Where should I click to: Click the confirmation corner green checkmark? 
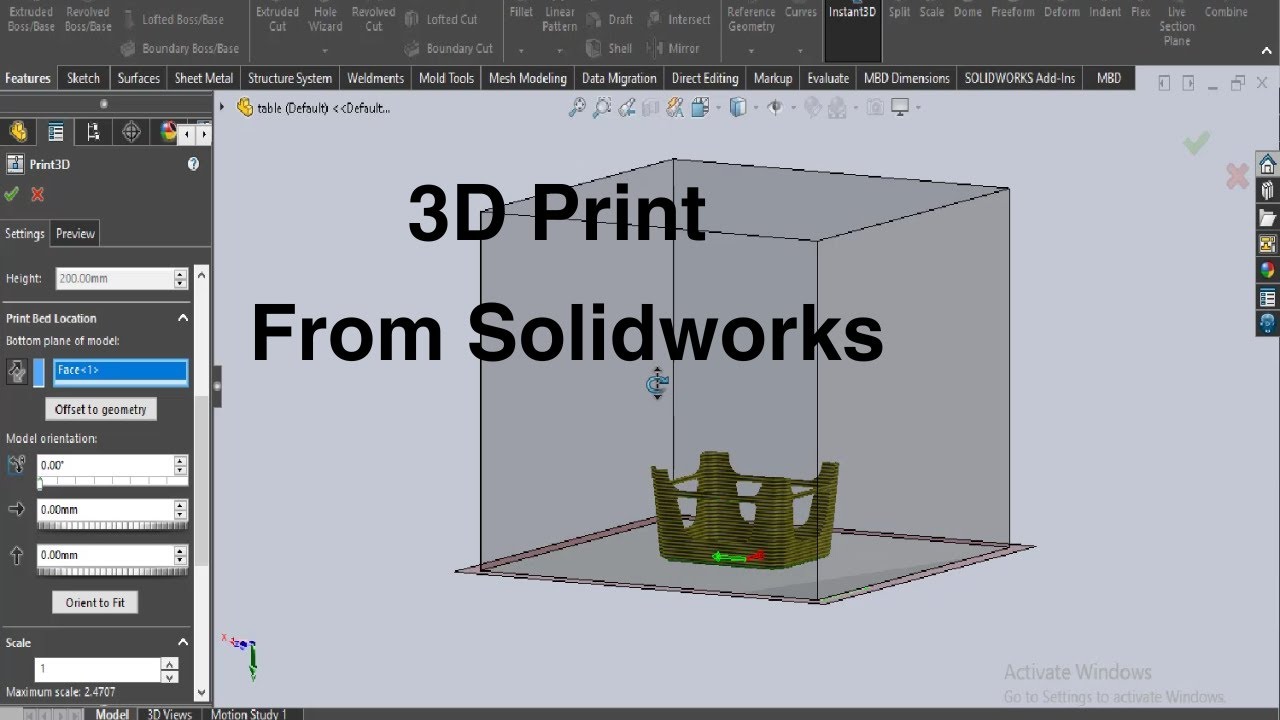point(1196,143)
